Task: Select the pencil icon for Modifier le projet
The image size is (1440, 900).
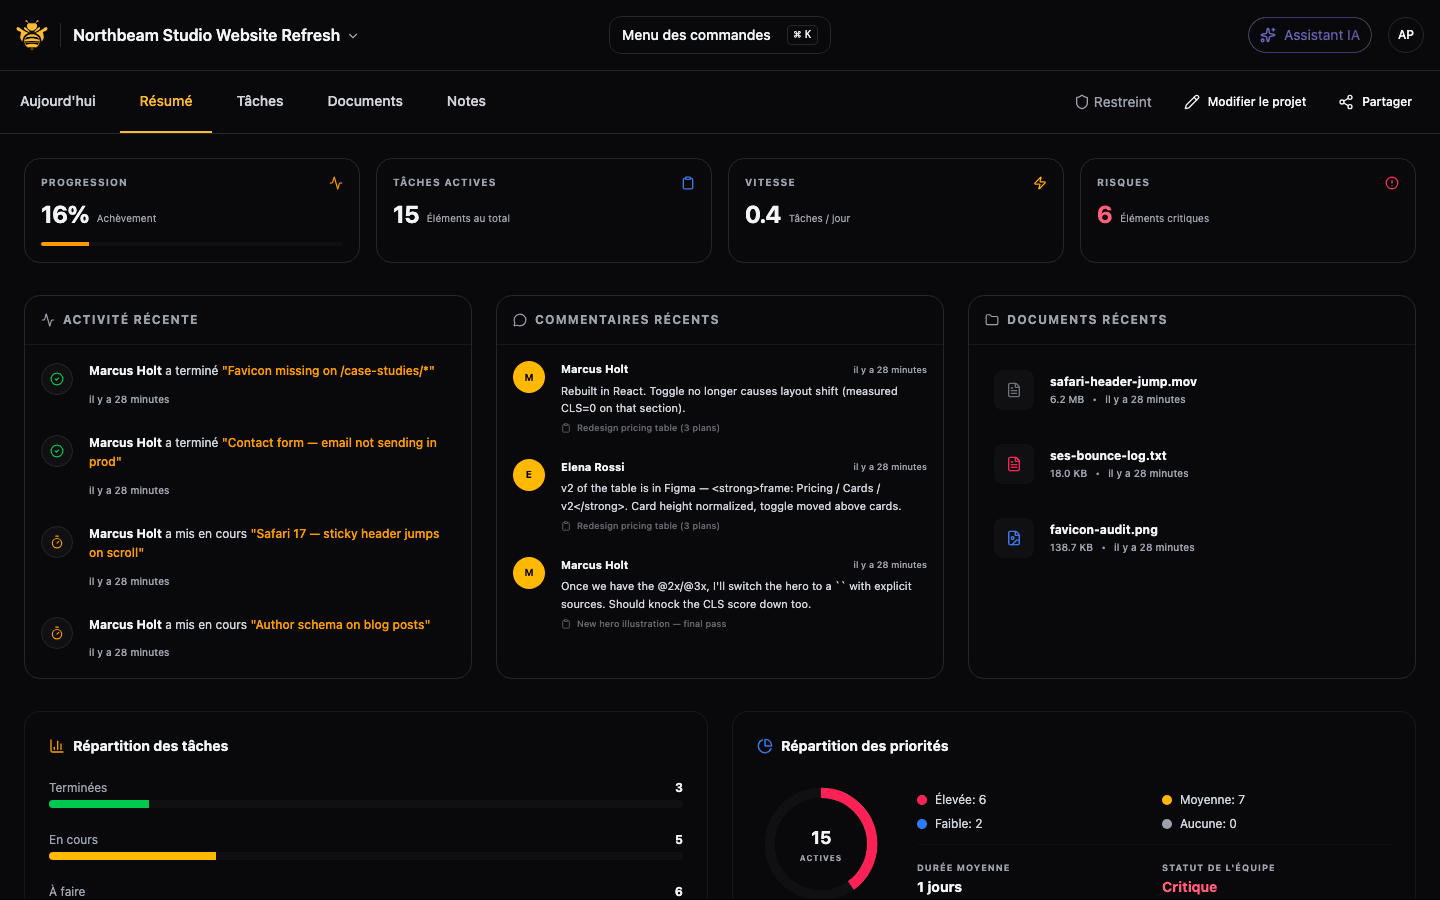Action: point(1191,101)
